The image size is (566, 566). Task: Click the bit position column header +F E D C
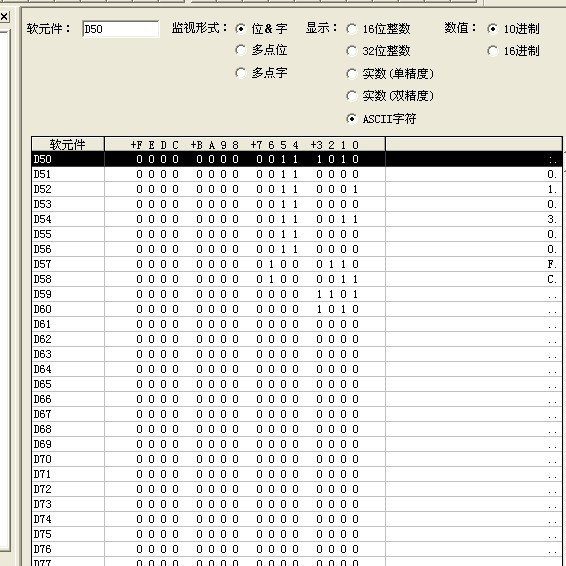pos(154,145)
